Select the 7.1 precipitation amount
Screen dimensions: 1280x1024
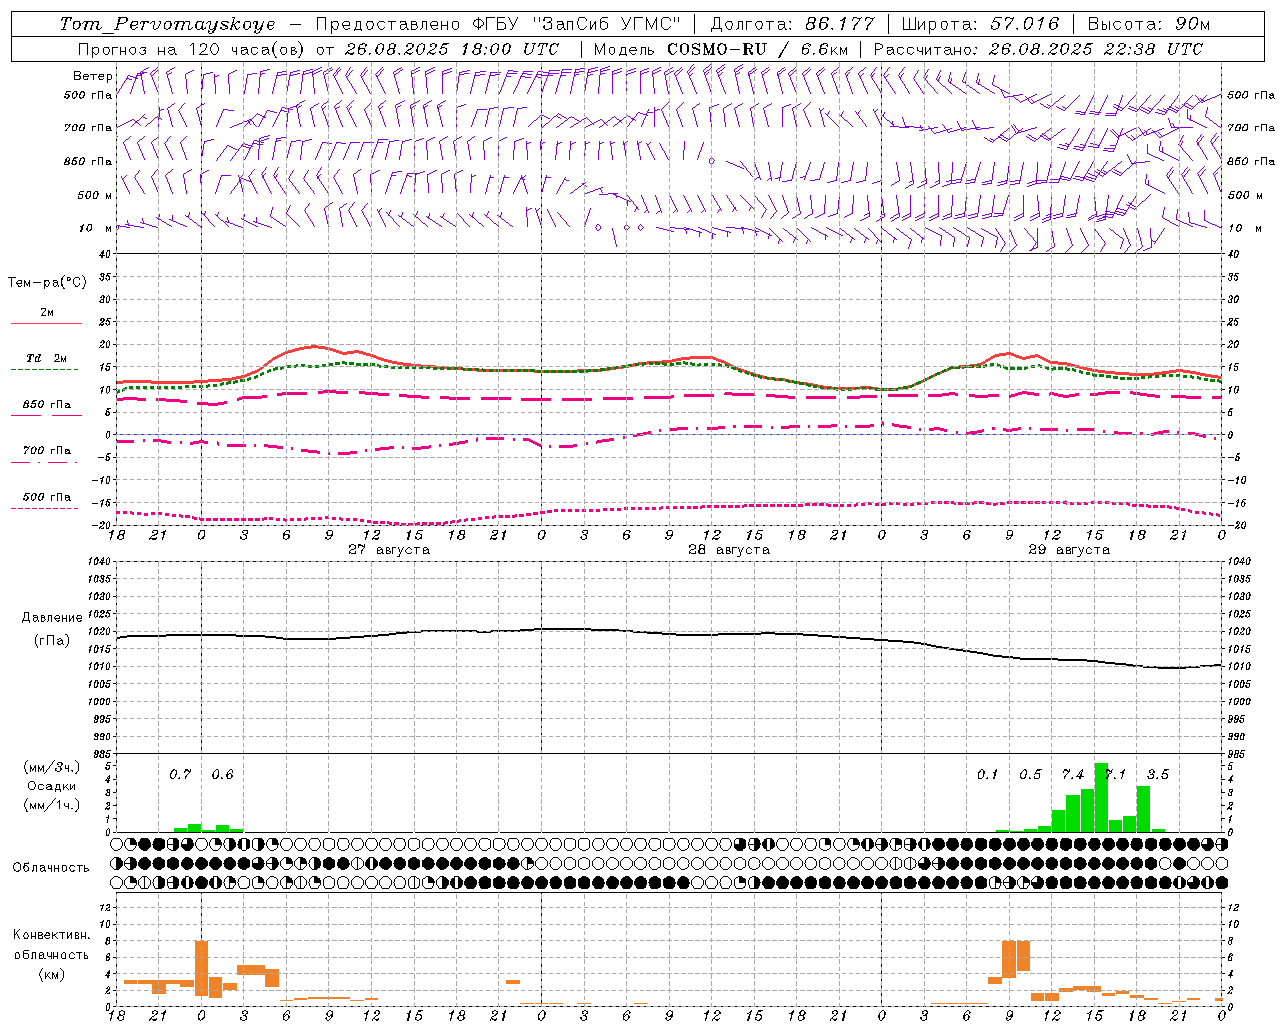tap(1117, 774)
